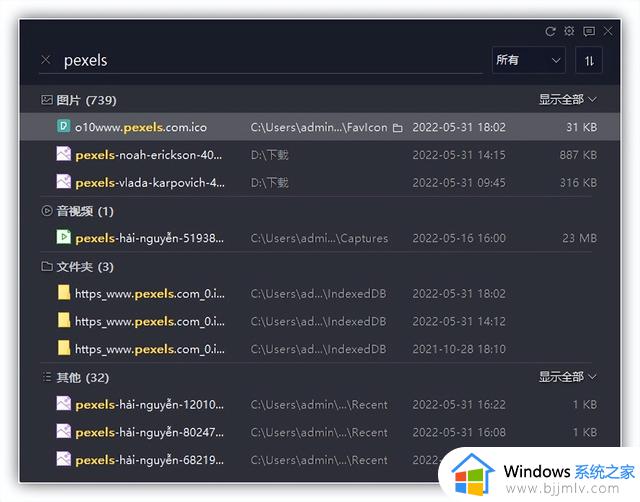Open https_www.pexels.com folder dated 18:02
This screenshot has height=502, width=640.
click(320, 293)
